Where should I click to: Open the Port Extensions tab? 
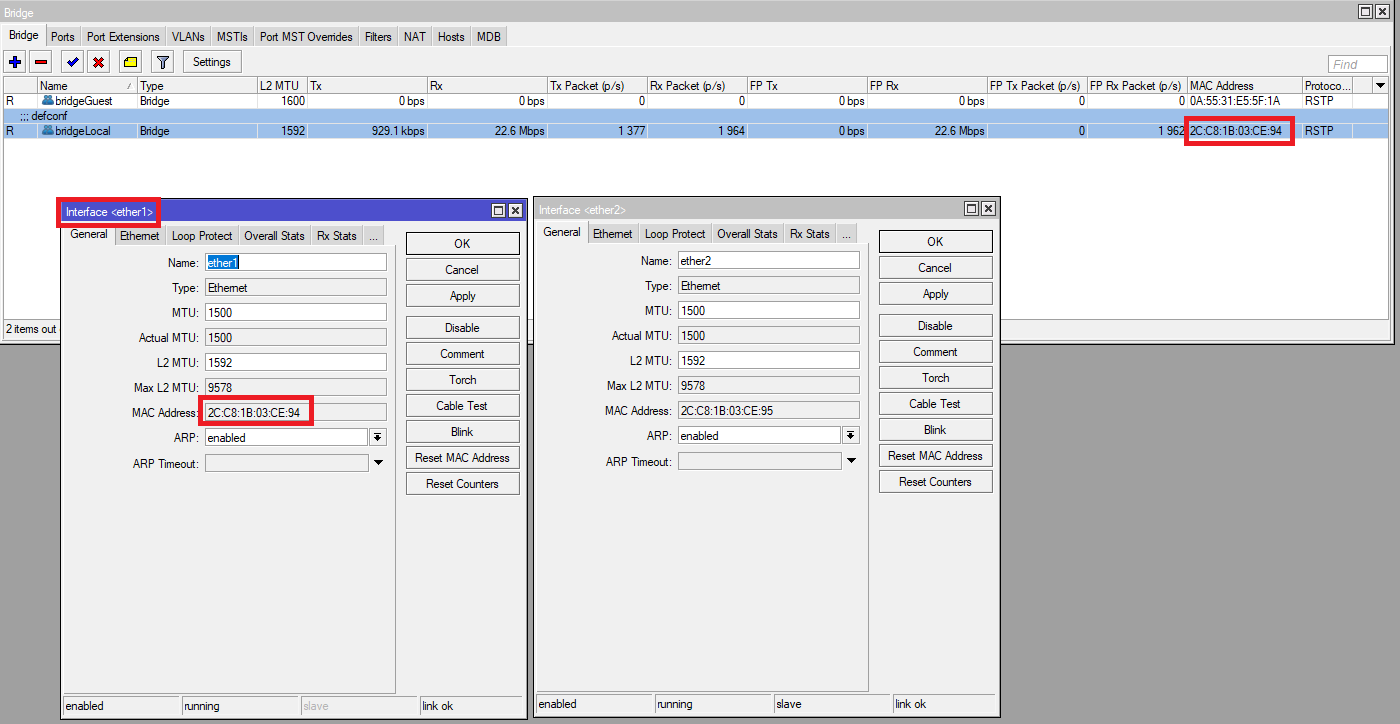[123, 37]
